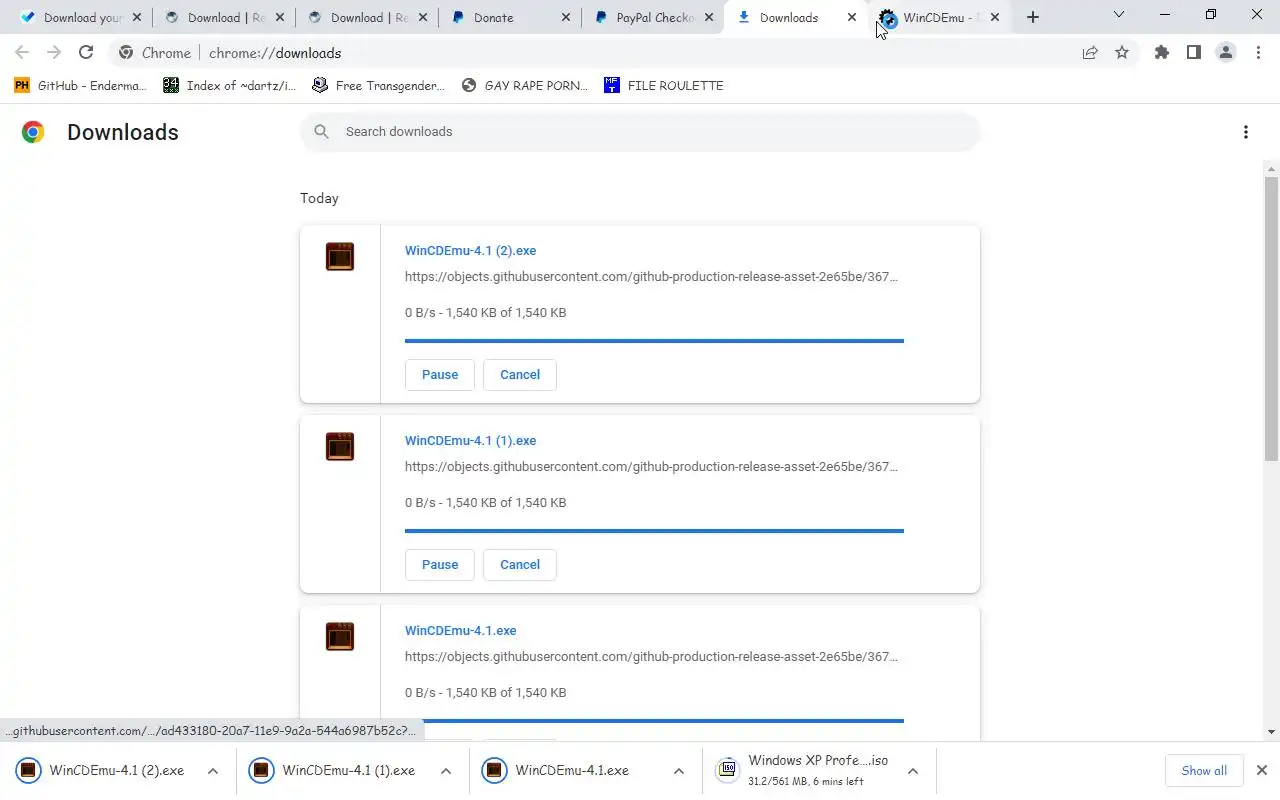
Task: Click the browser forward arrow
Action: coord(54,53)
